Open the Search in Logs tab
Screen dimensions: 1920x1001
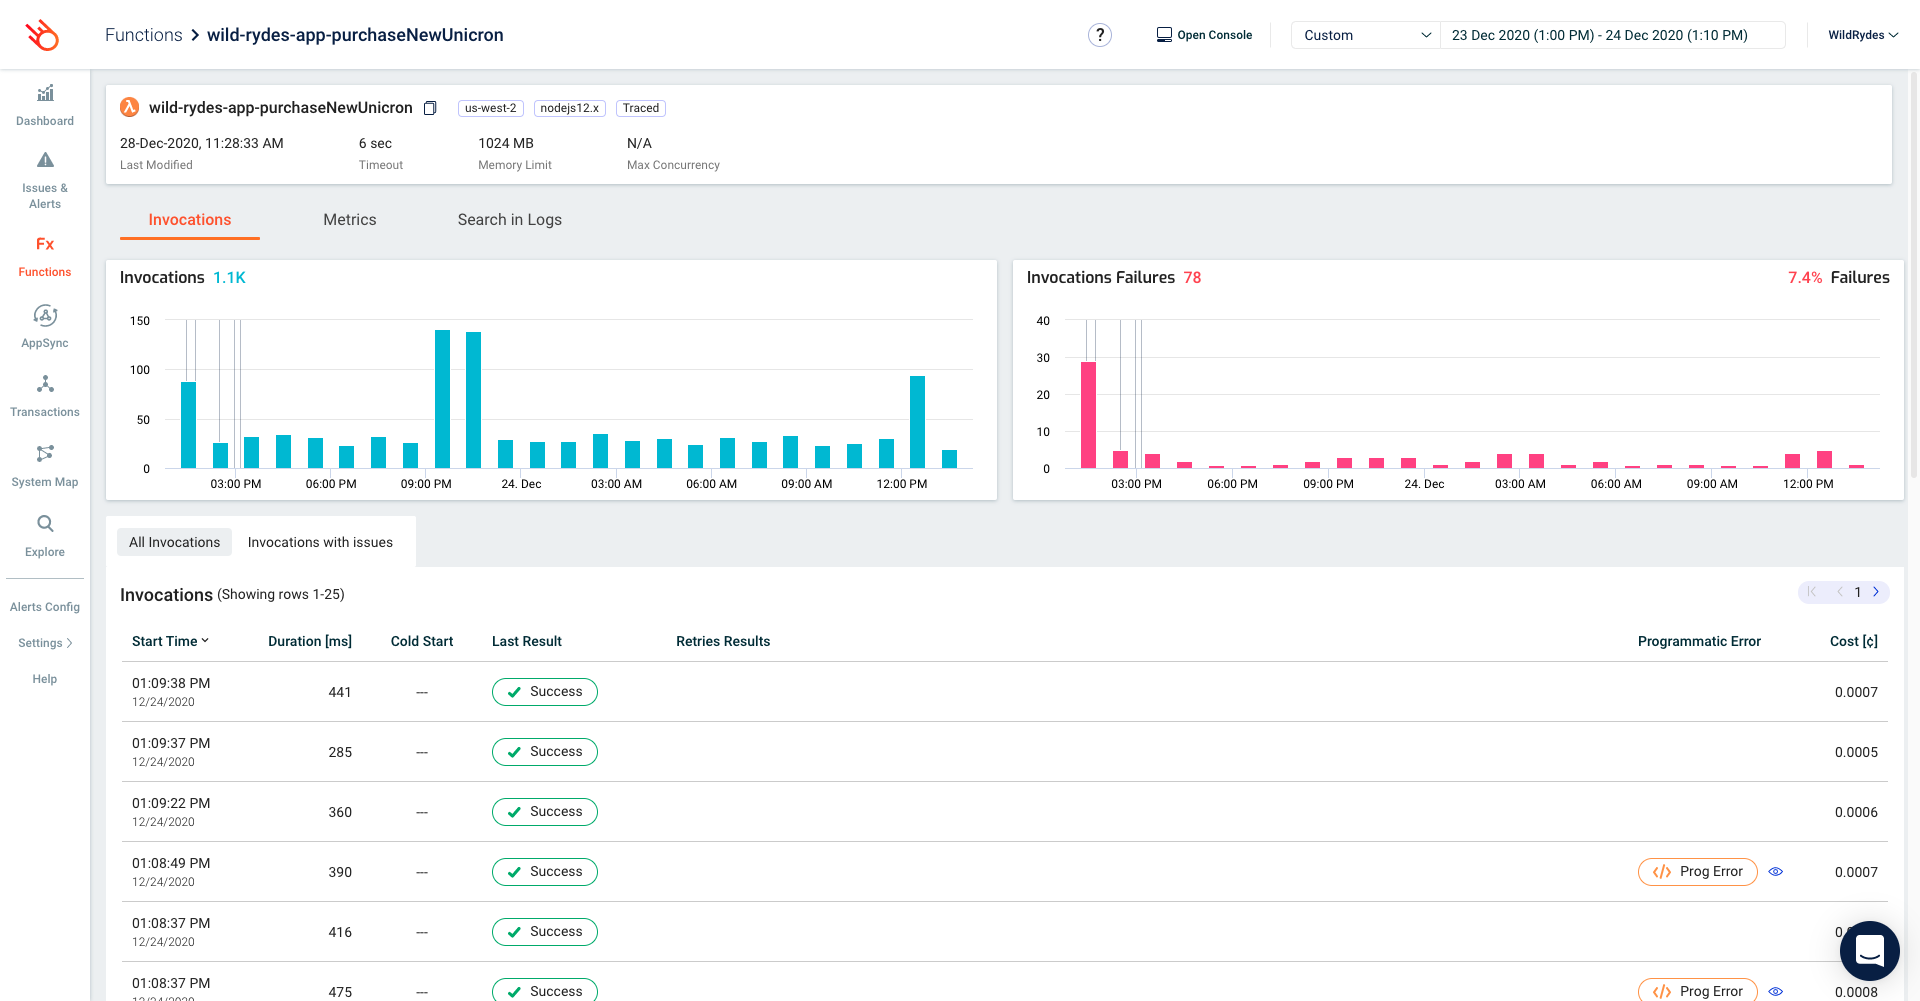coord(509,220)
